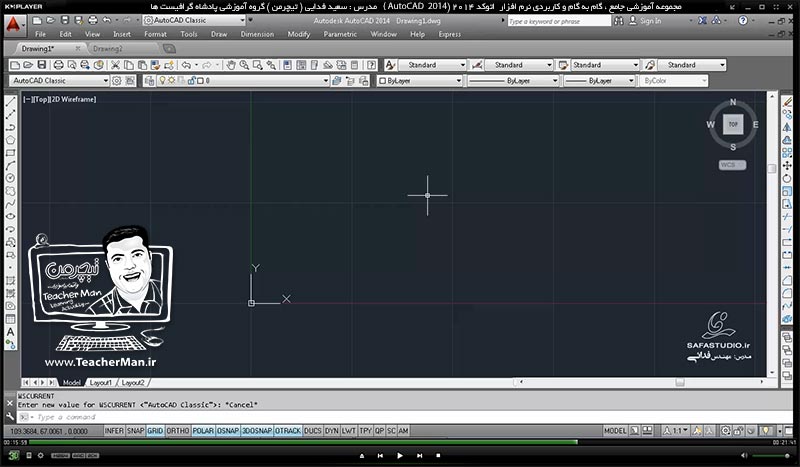Open the AutoCAD Classic workspace dropdown below toolbar
This screenshot has height=467, width=800.
pos(59,81)
